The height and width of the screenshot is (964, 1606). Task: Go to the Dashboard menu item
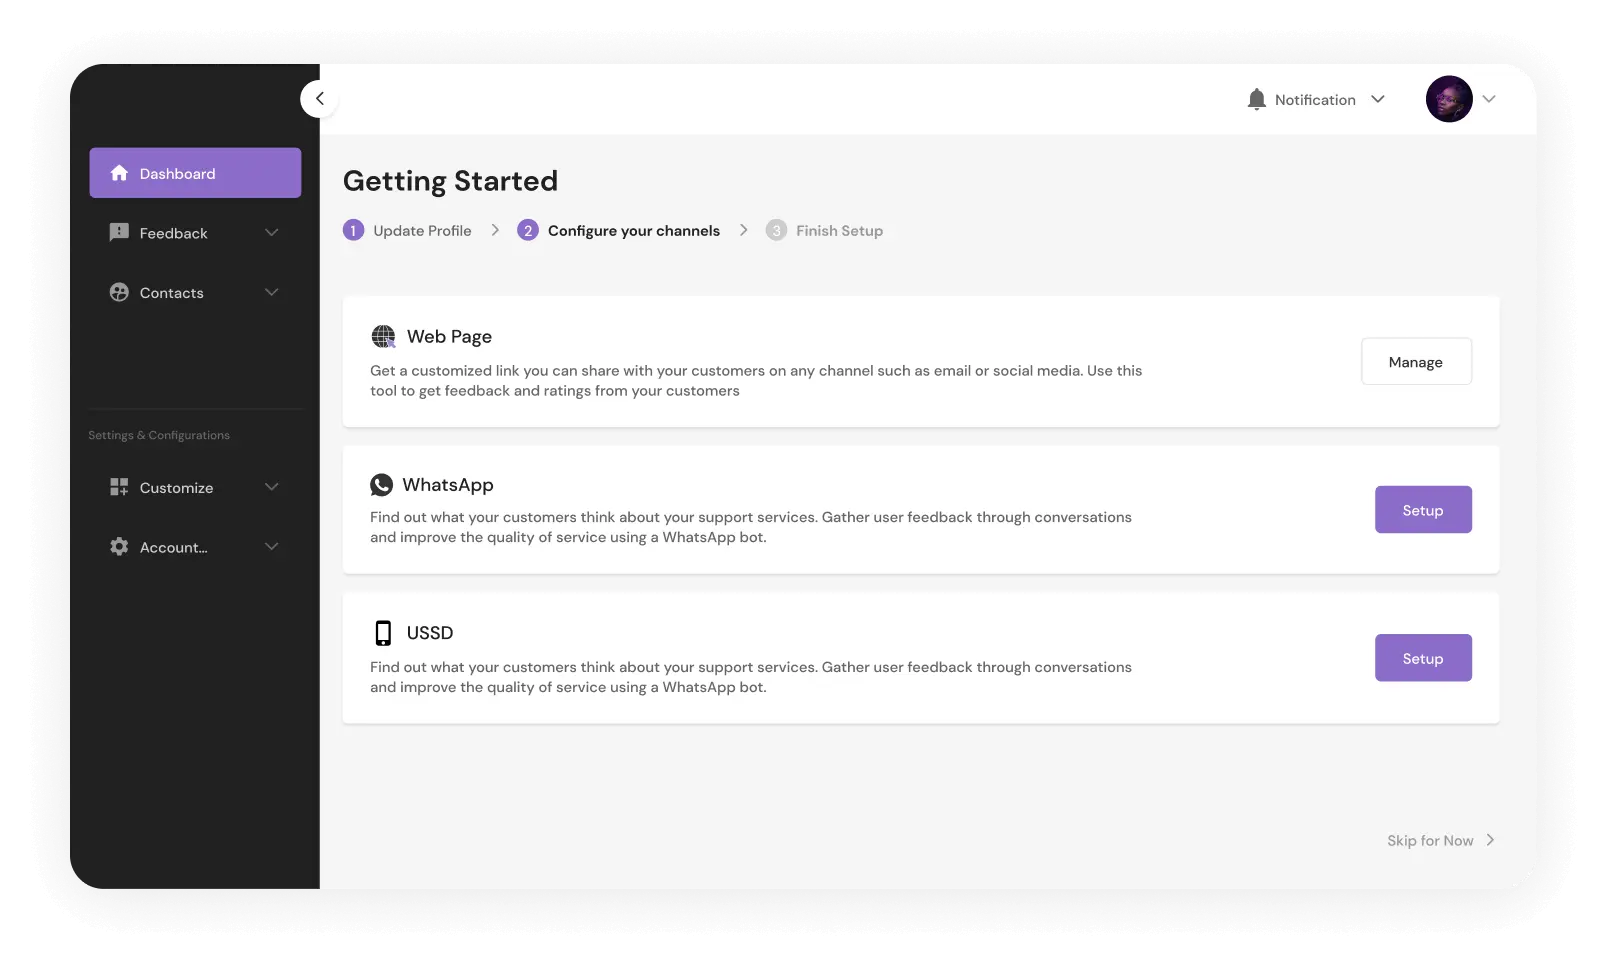(x=195, y=173)
